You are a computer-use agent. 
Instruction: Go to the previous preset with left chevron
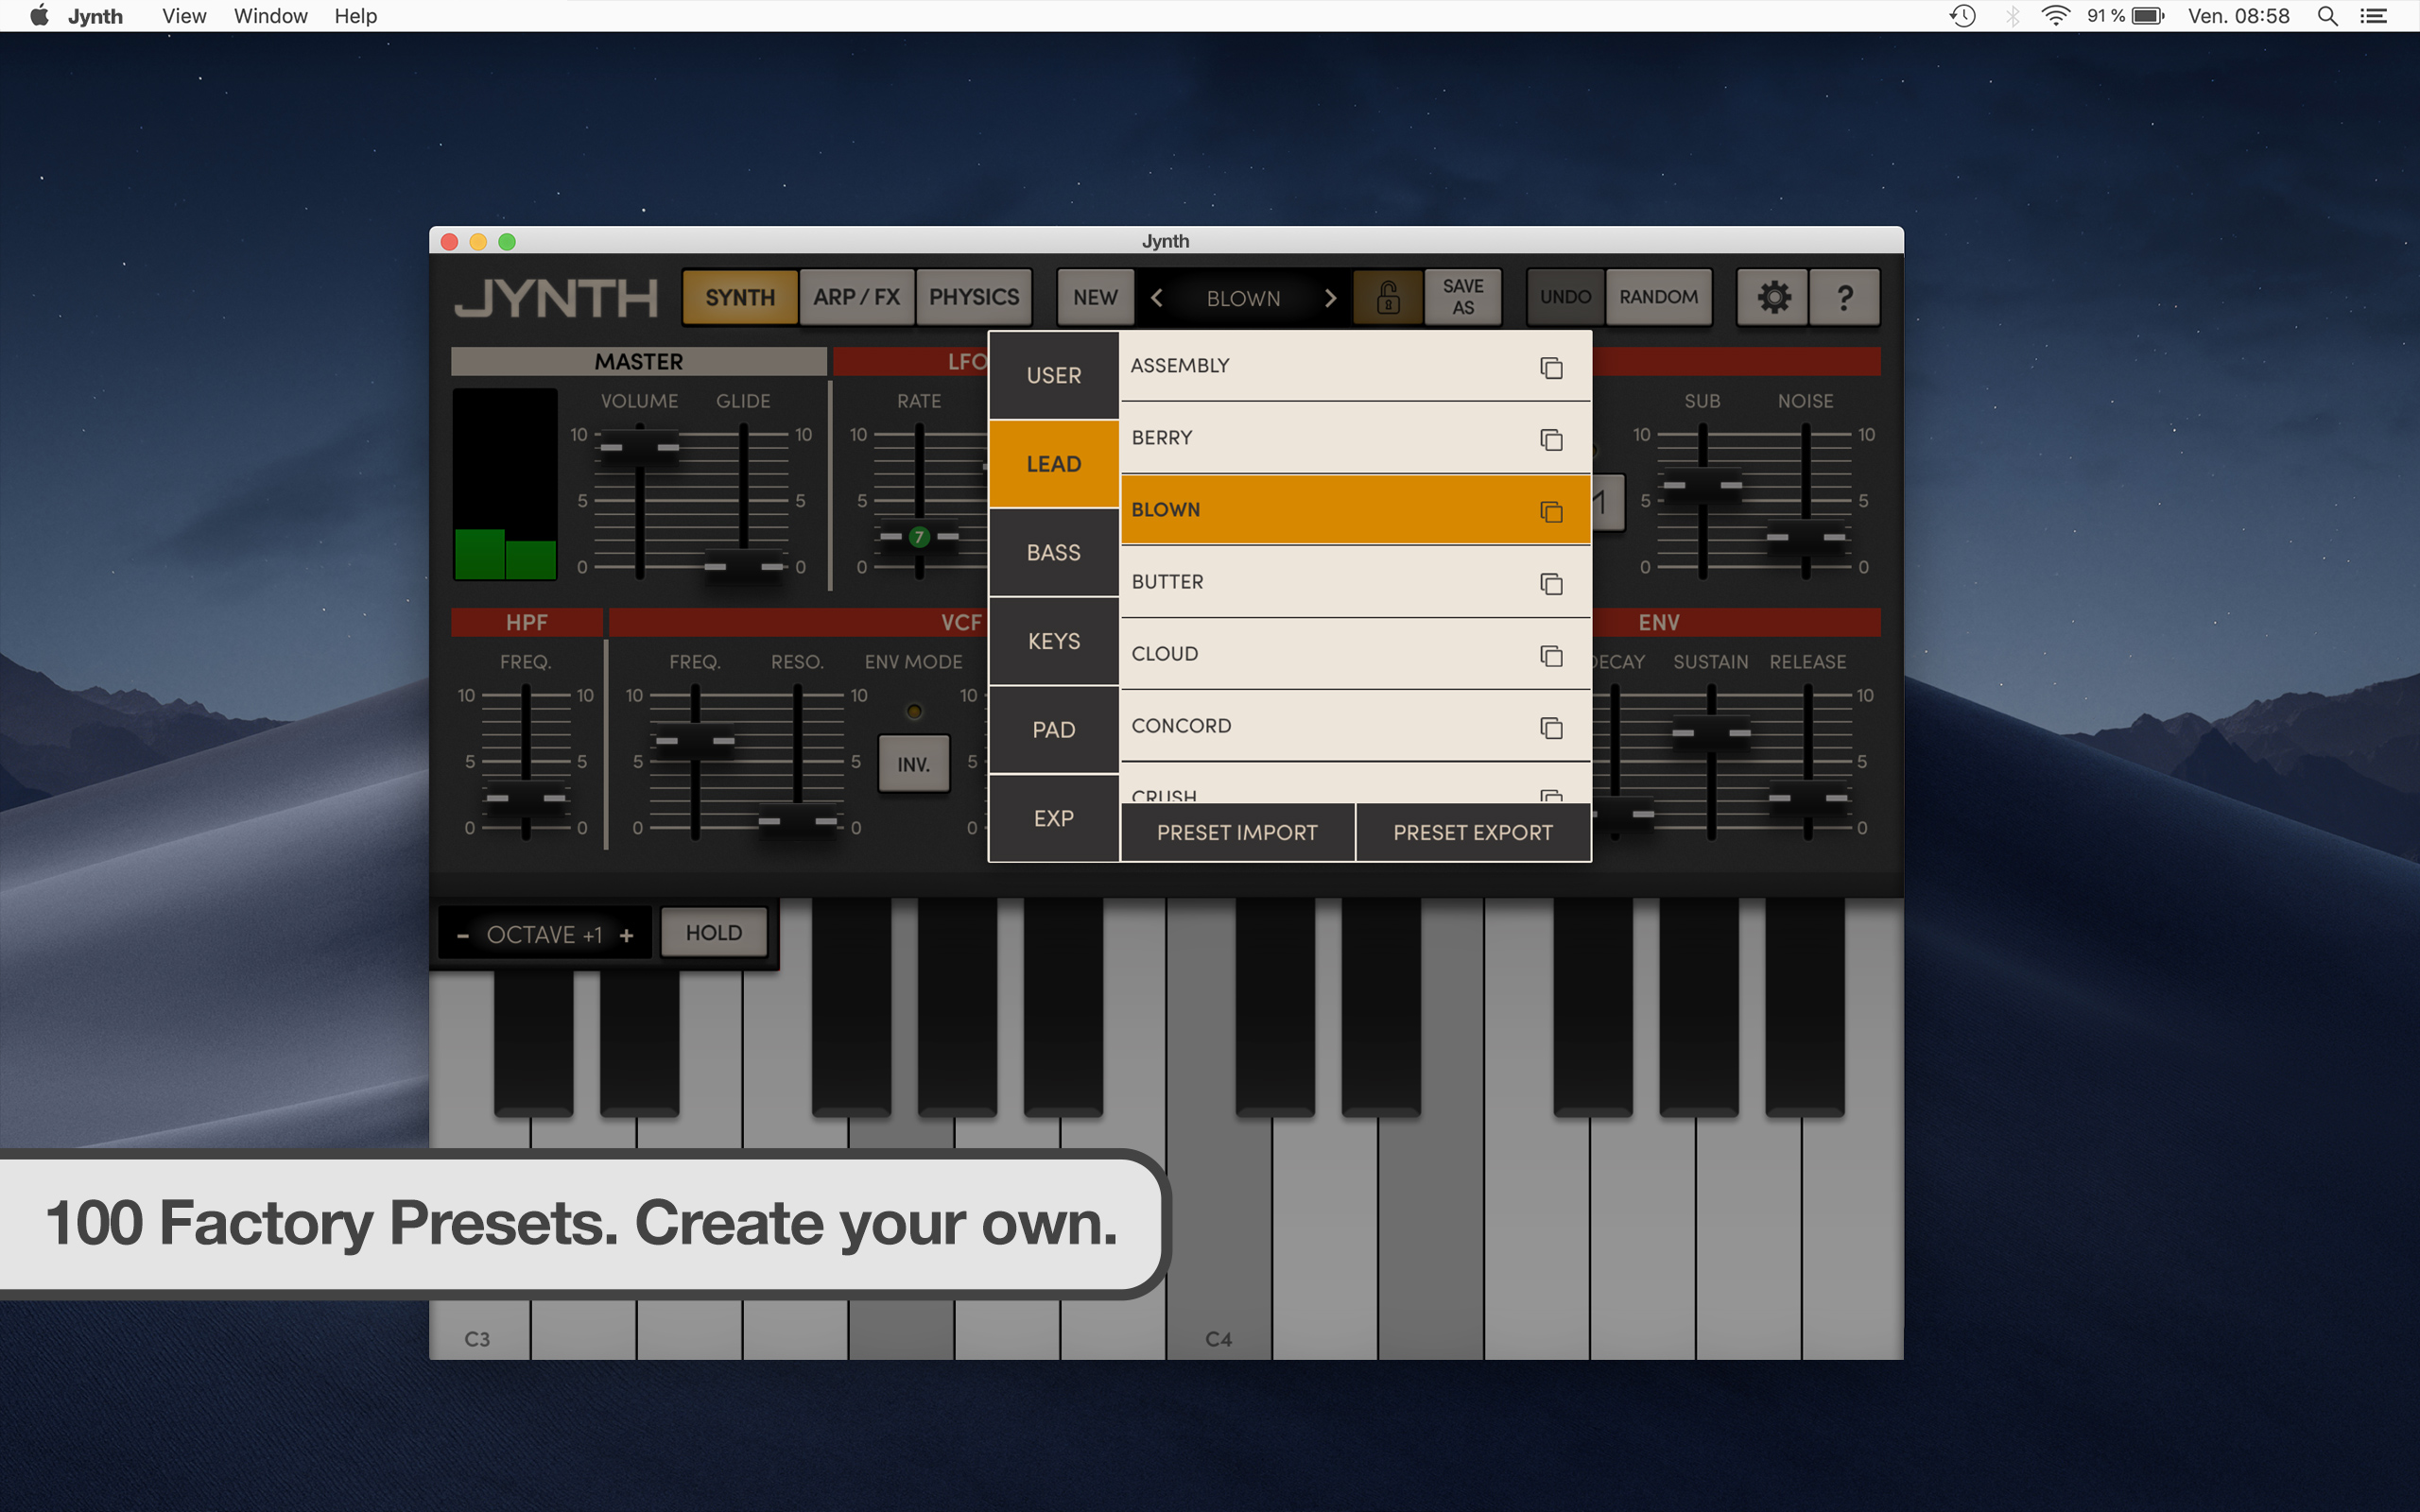[x=1157, y=298]
